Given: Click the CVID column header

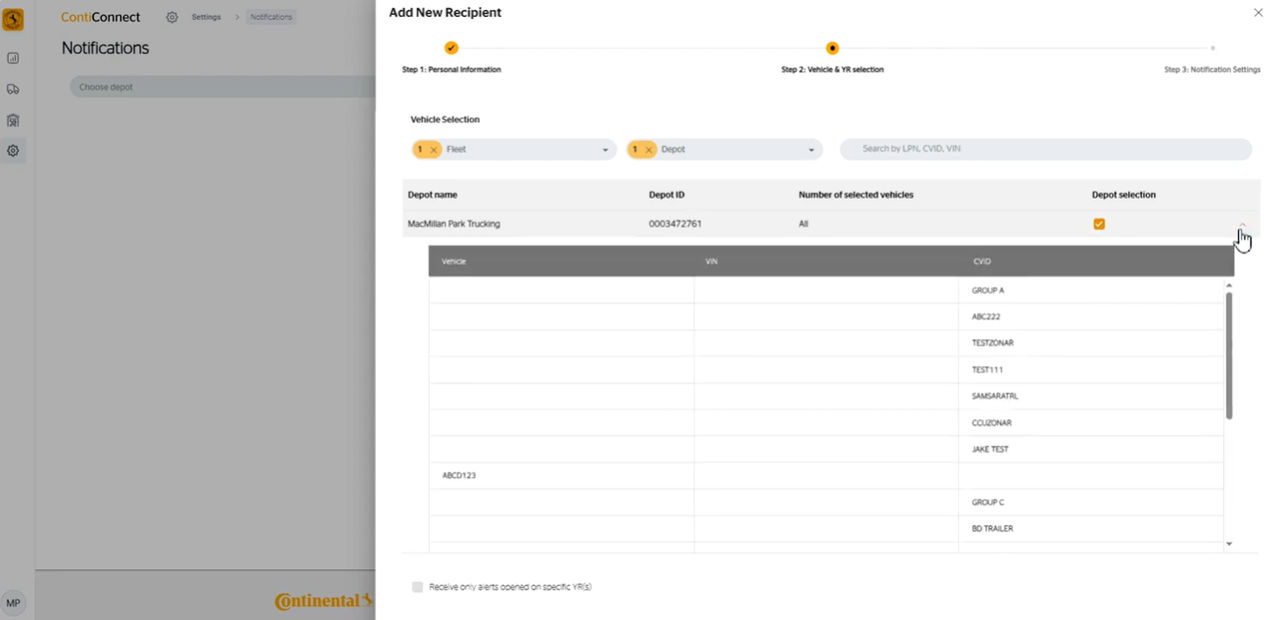Looking at the screenshot, I should tap(982, 261).
